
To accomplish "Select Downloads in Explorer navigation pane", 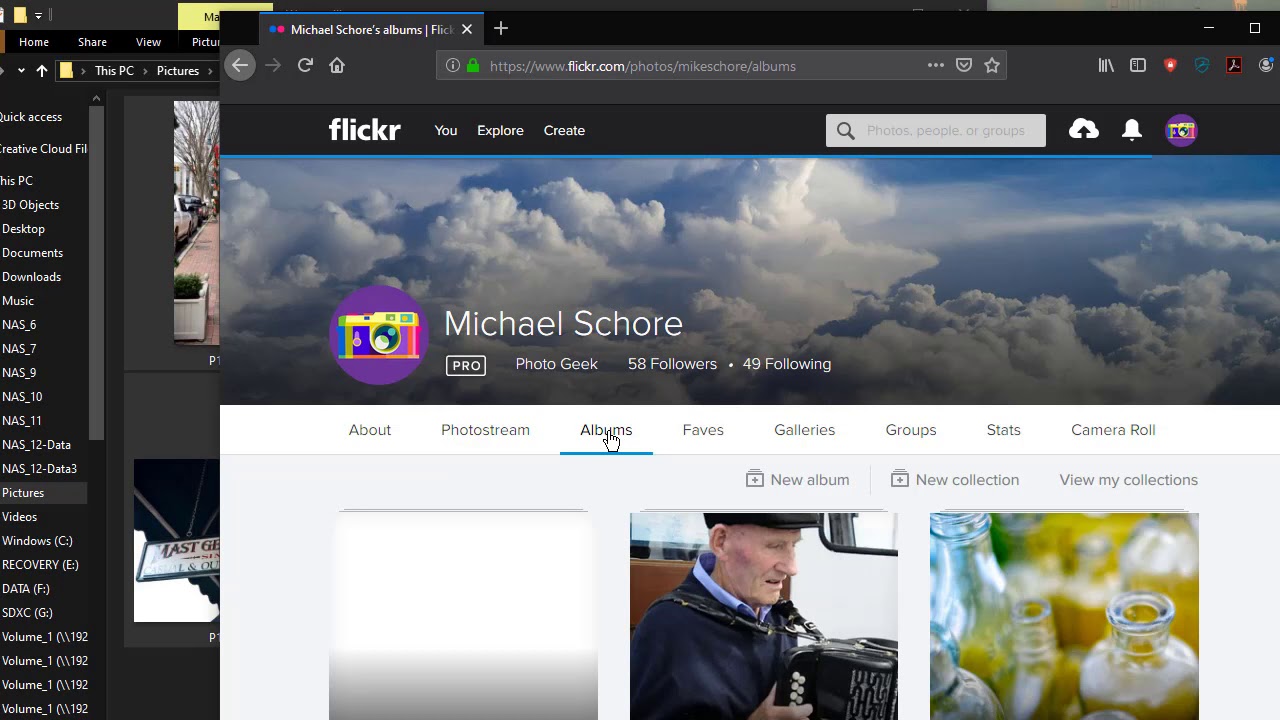I will point(31,277).
